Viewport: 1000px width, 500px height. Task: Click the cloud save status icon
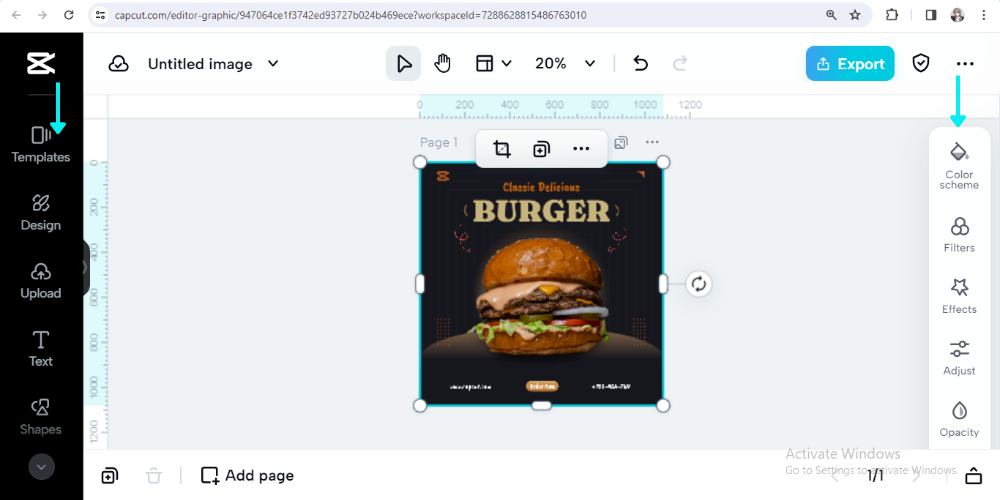tap(119, 64)
